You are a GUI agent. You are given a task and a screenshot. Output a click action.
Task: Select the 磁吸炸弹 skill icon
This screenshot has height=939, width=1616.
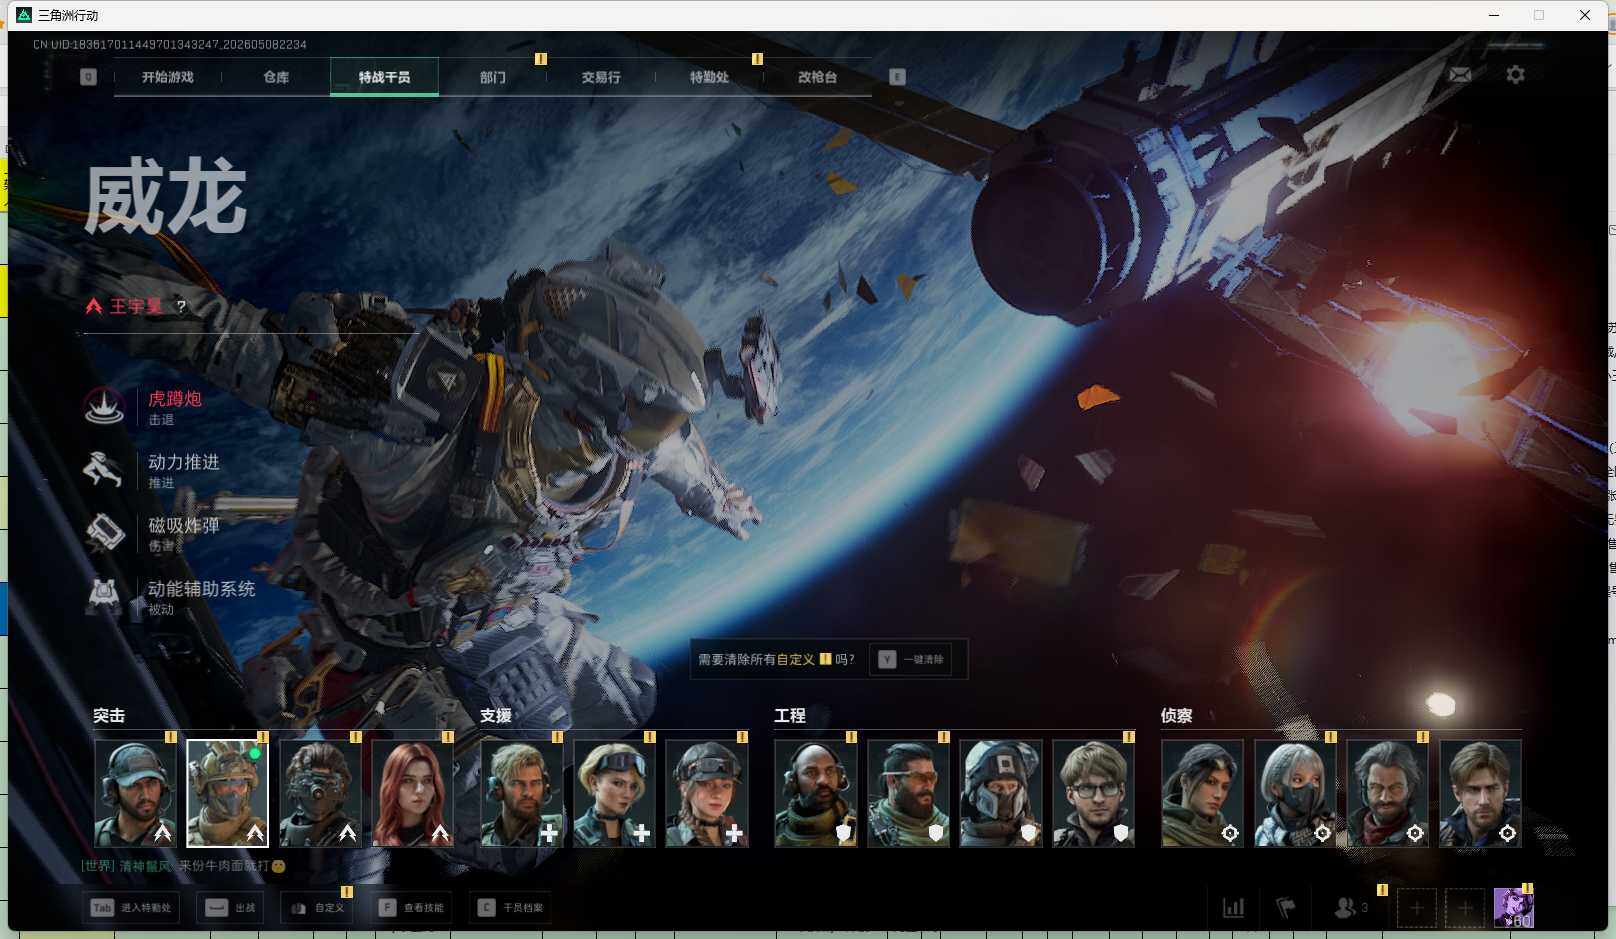tap(104, 532)
